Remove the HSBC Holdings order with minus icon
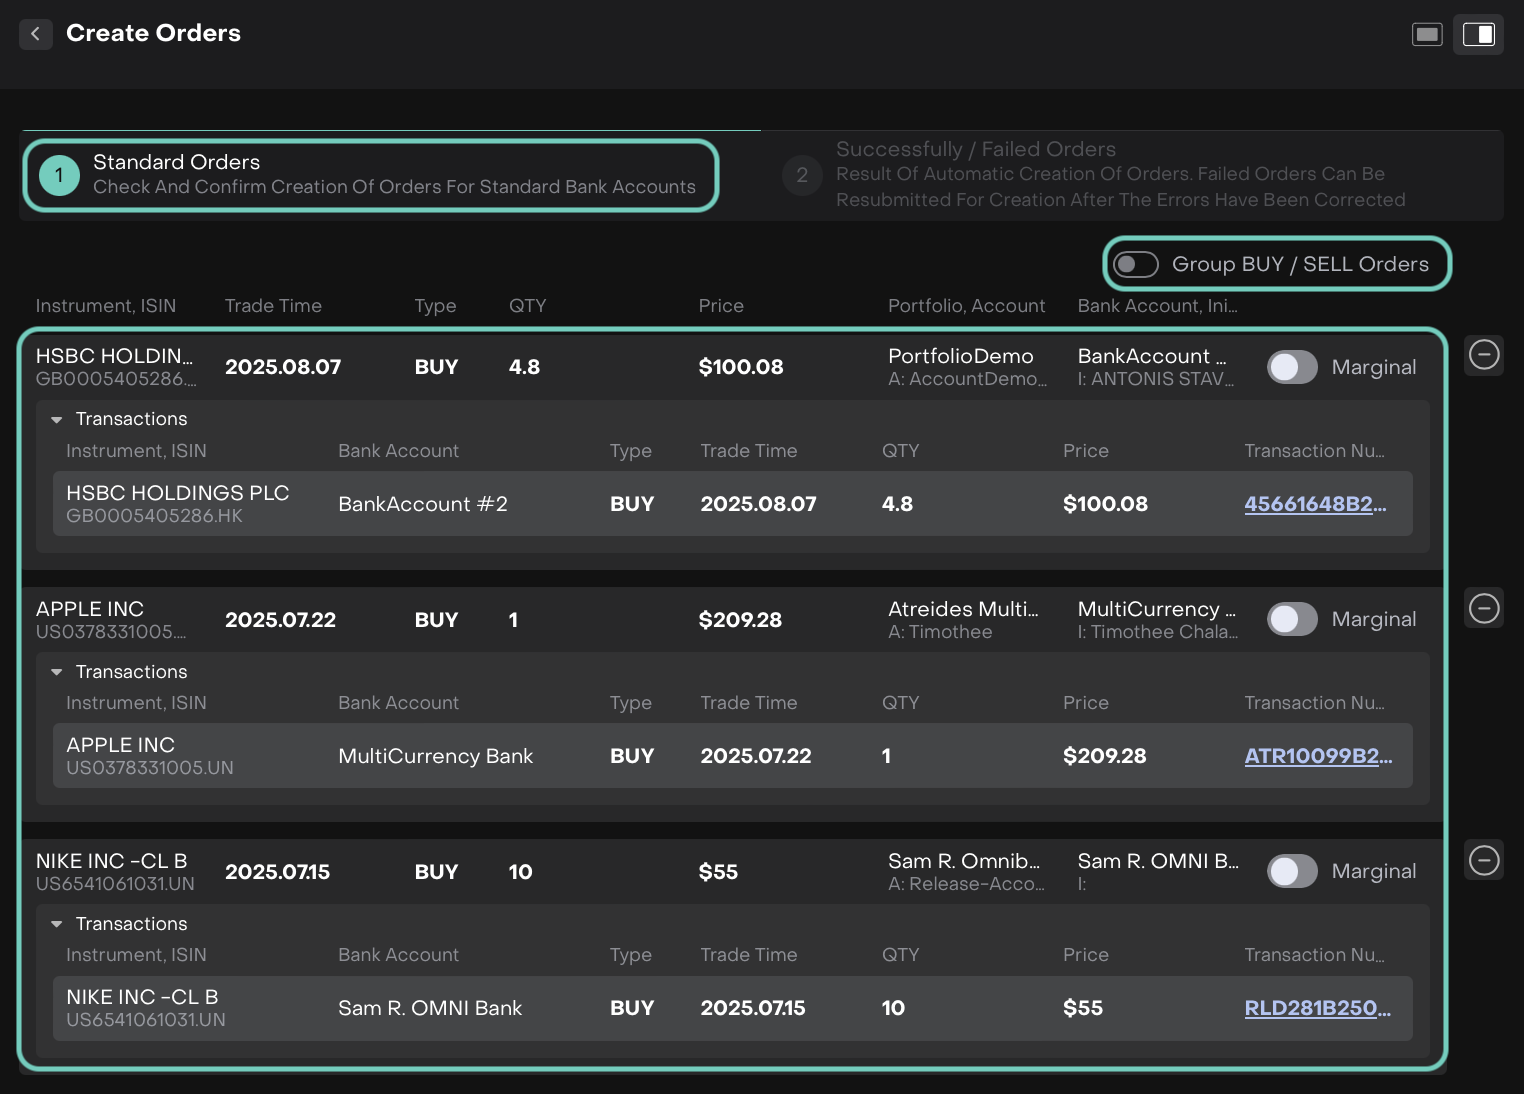1524x1094 pixels. pyautogui.click(x=1483, y=354)
